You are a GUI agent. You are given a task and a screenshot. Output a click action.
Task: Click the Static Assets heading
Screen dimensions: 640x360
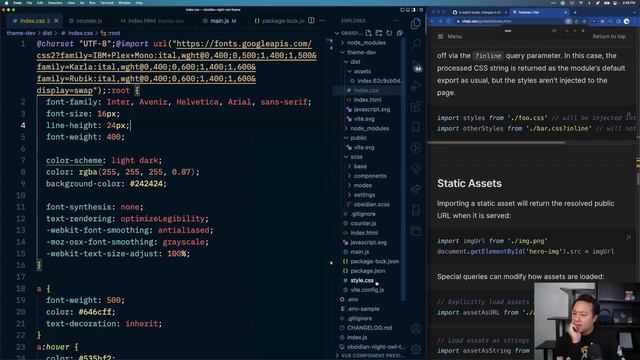[x=469, y=183]
